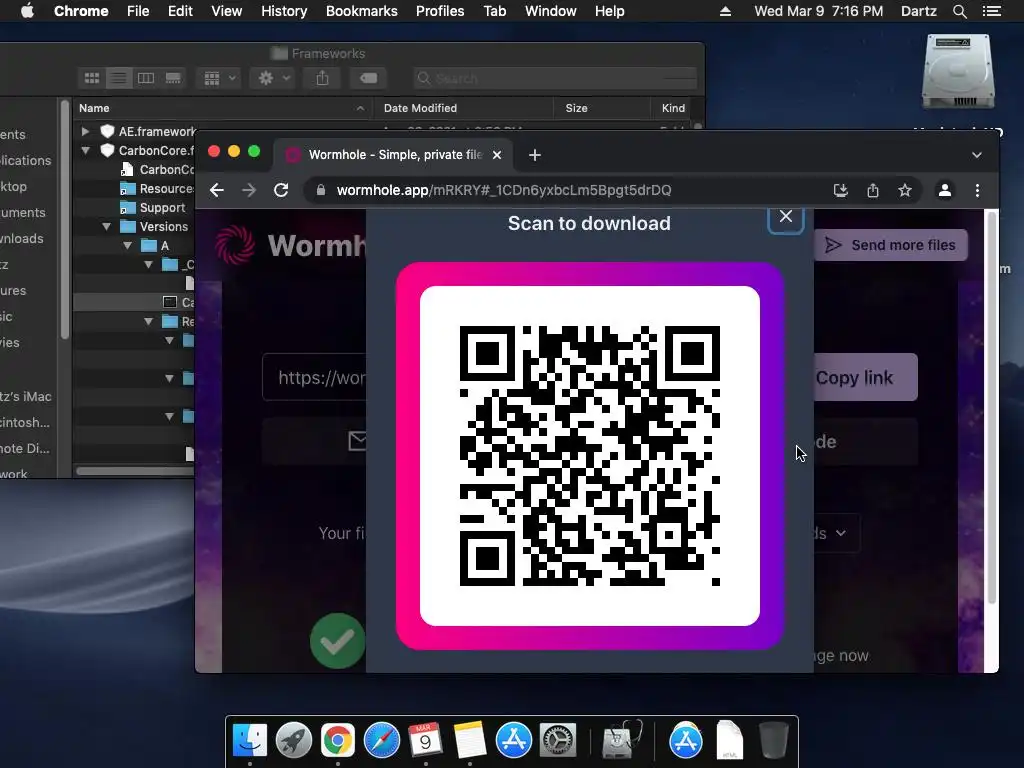Image resolution: width=1024 pixels, height=768 pixels.
Task: Open the Bookmarks menu
Action: point(362,11)
